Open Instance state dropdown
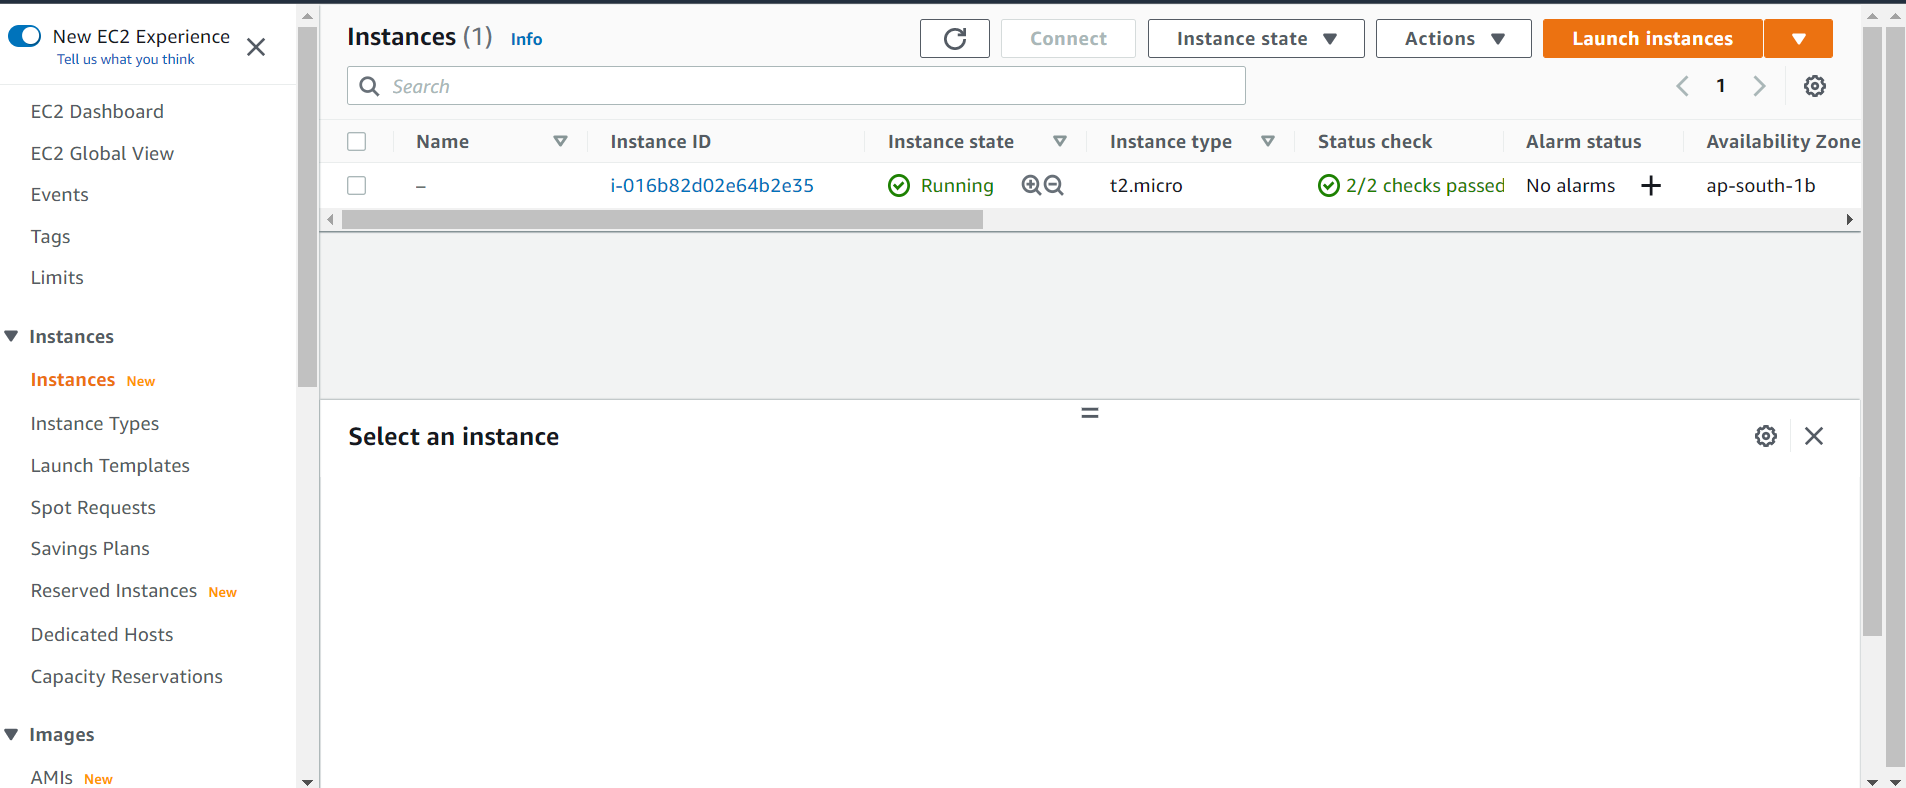Viewport: 1906px width, 788px height. point(1256,39)
